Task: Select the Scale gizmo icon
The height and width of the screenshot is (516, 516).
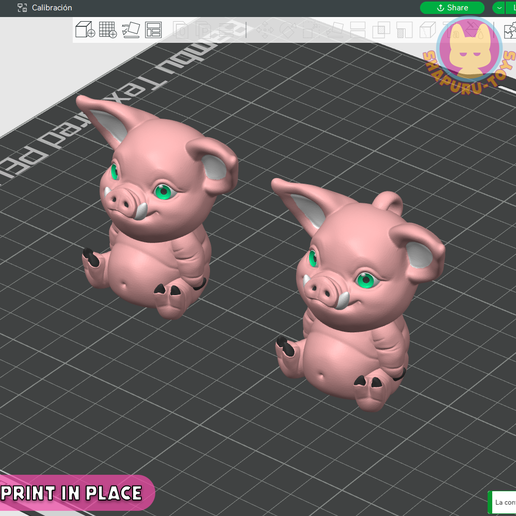Action: tap(311, 30)
